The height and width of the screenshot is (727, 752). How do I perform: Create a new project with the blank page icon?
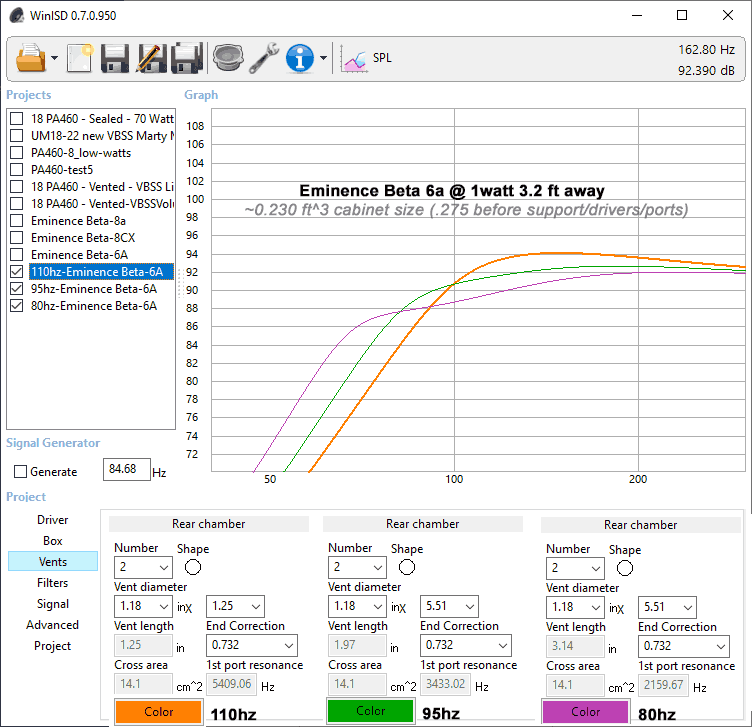point(80,58)
